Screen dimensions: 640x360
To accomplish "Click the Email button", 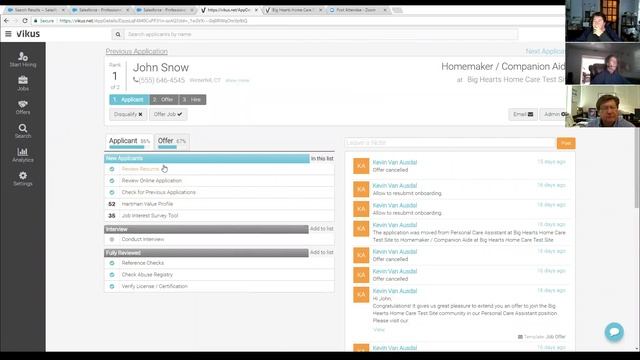I will 523,114.
